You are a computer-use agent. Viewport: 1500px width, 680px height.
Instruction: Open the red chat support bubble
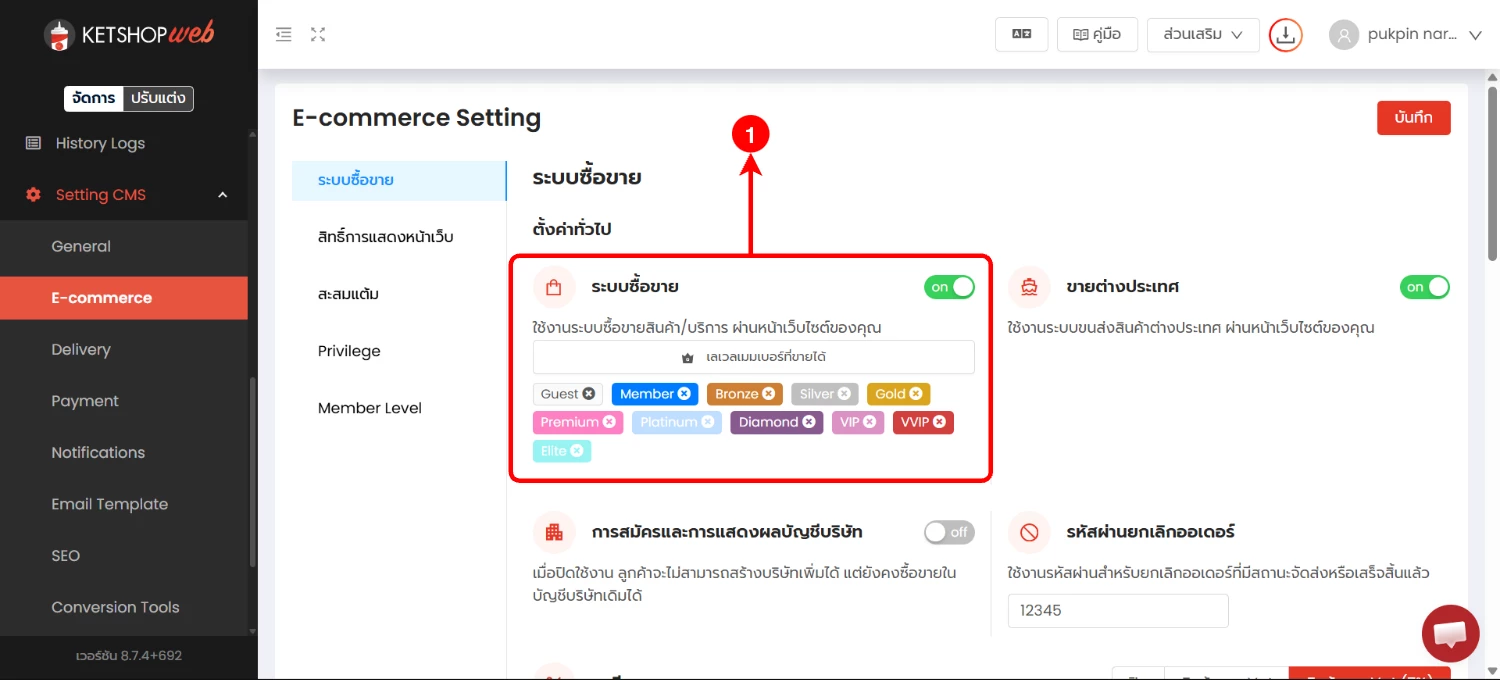click(1450, 633)
